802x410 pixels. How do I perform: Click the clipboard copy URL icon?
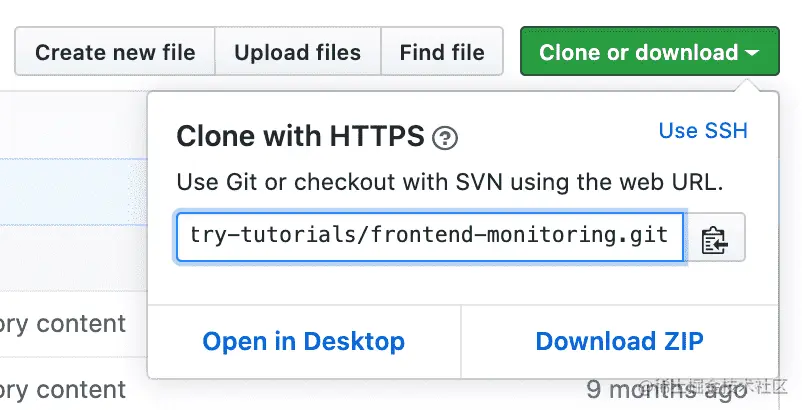pyautogui.click(x=713, y=240)
